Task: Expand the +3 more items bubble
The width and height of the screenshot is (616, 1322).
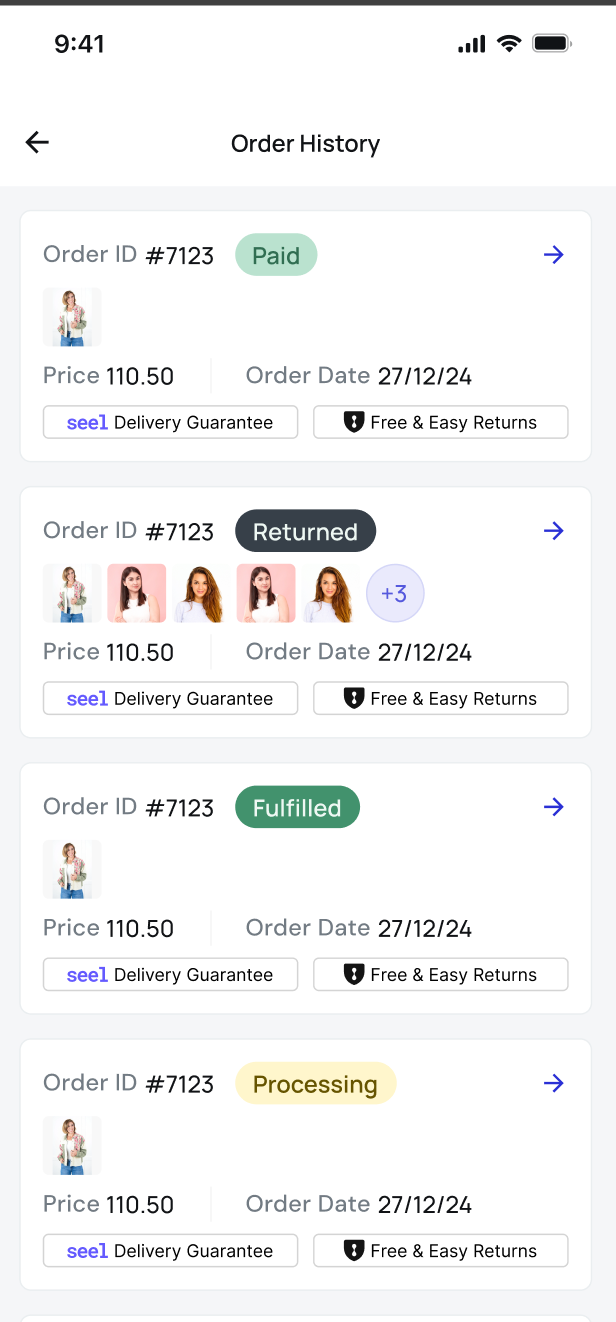Action: [x=395, y=594]
